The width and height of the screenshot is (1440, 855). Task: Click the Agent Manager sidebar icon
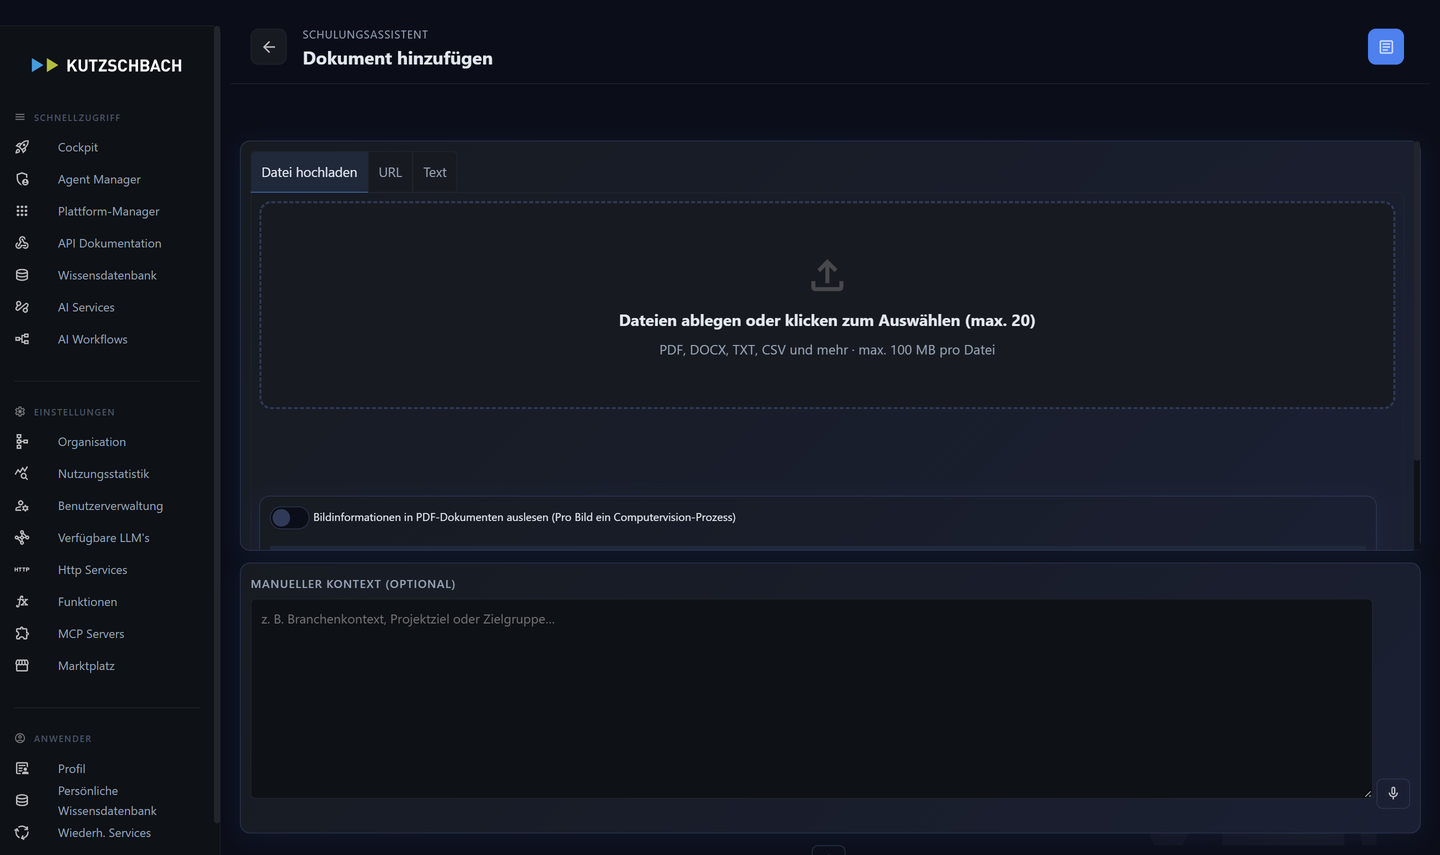(x=22, y=179)
